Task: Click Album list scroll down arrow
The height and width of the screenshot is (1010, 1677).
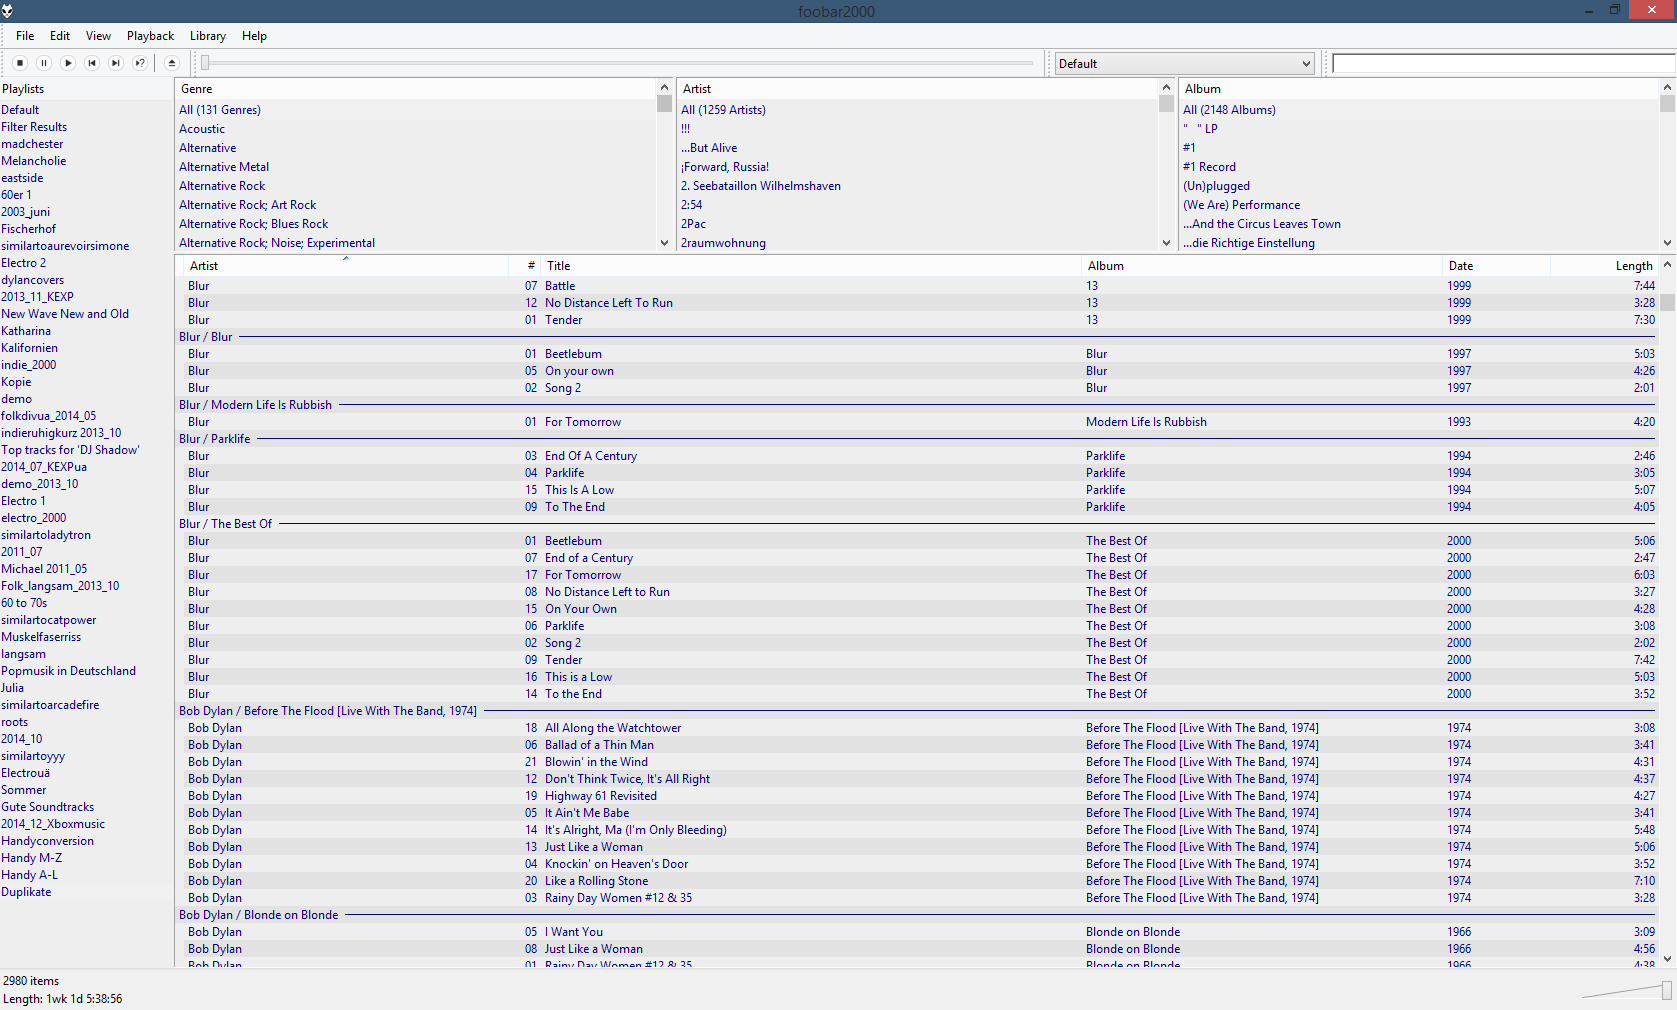Action: point(1667,243)
